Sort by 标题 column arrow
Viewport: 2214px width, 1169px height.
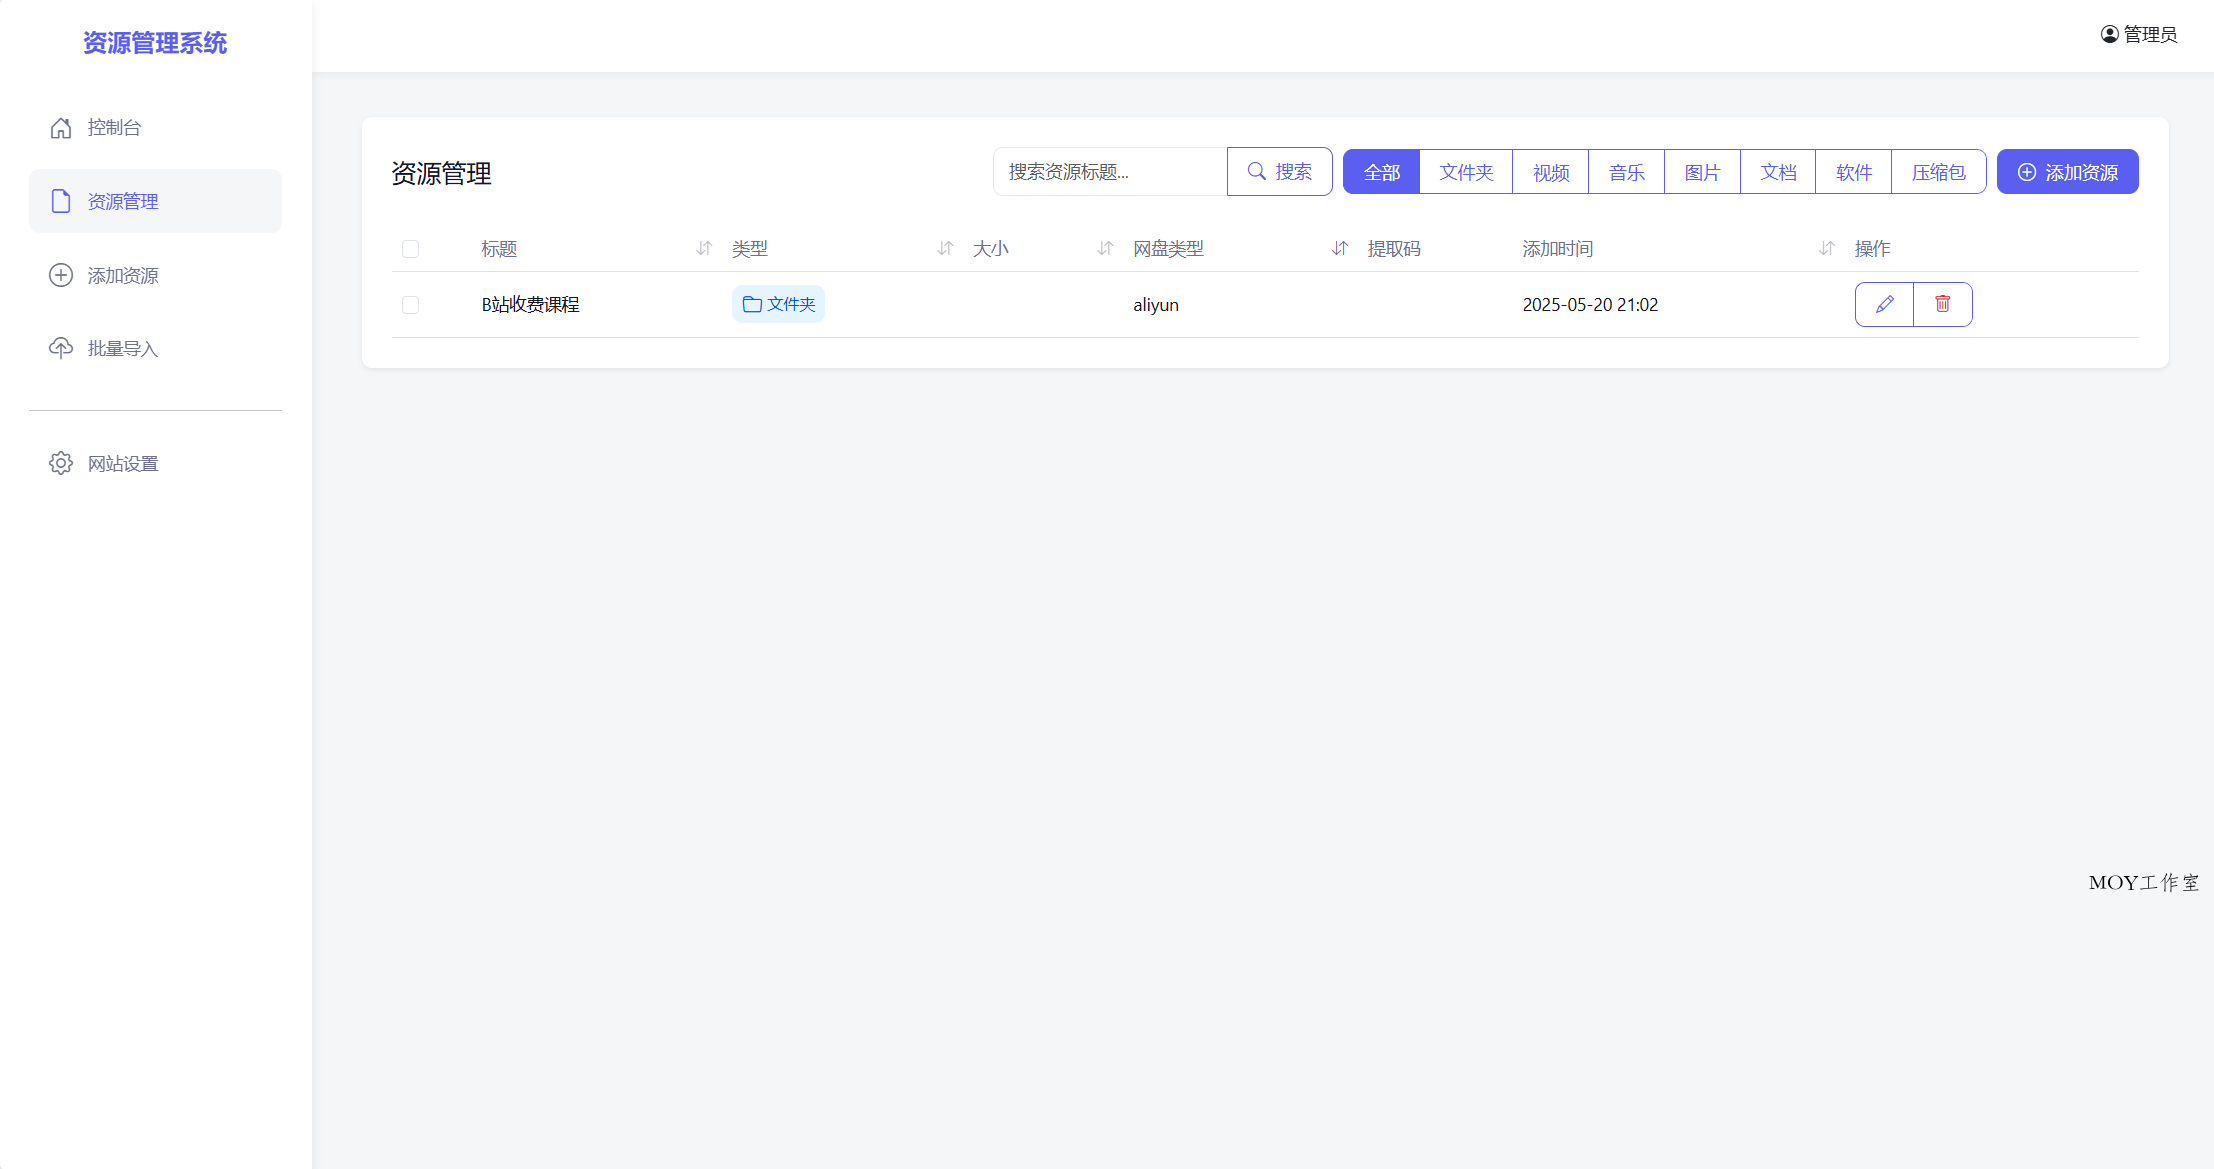(704, 248)
